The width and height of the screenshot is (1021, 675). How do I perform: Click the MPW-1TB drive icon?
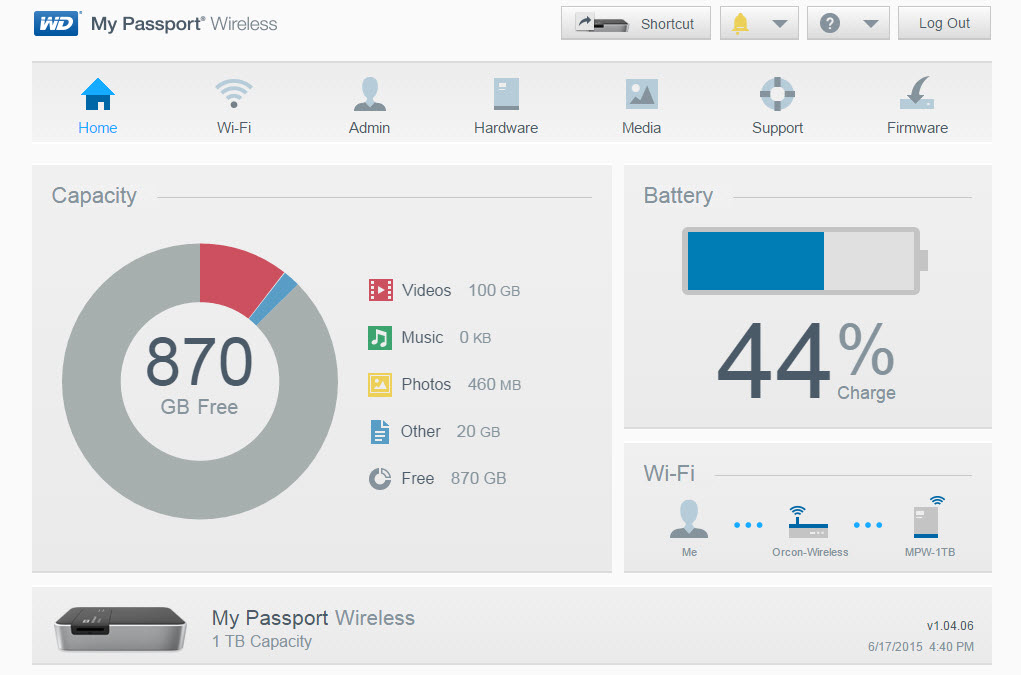[x=929, y=517]
